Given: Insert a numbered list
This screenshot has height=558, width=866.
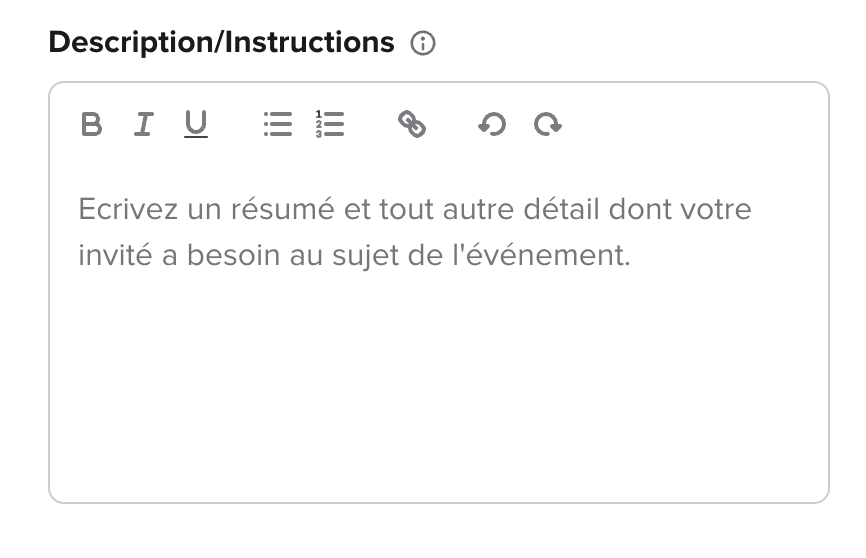Looking at the screenshot, I should (330, 124).
